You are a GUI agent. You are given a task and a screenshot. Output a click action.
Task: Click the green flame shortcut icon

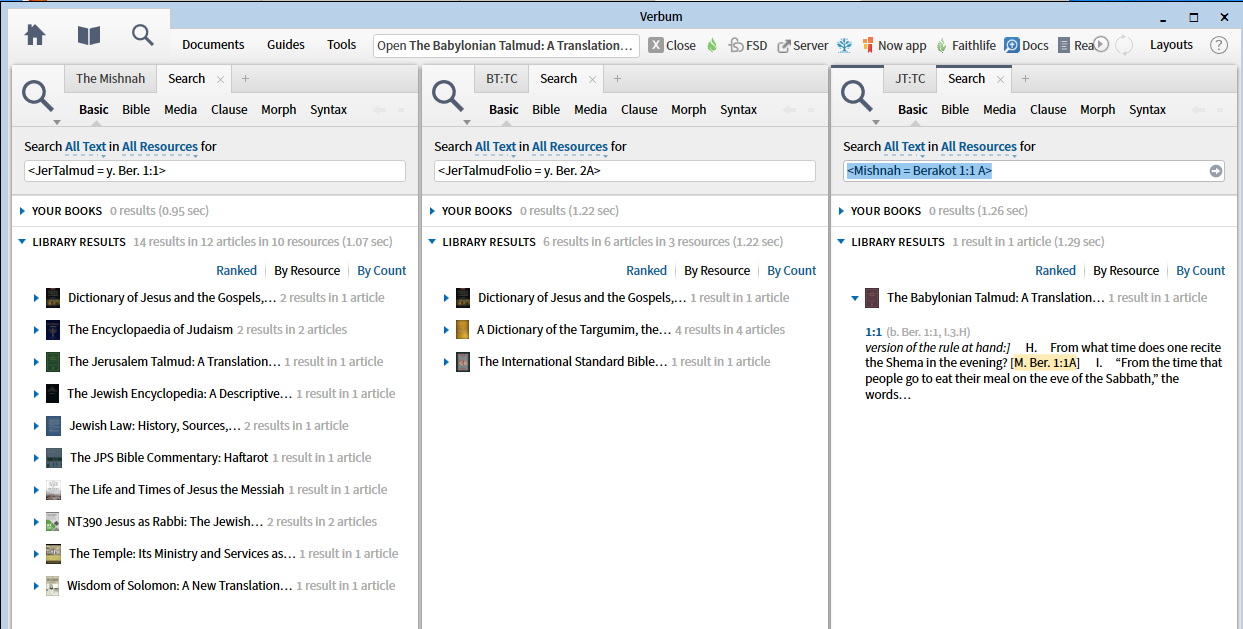[x=712, y=45]
